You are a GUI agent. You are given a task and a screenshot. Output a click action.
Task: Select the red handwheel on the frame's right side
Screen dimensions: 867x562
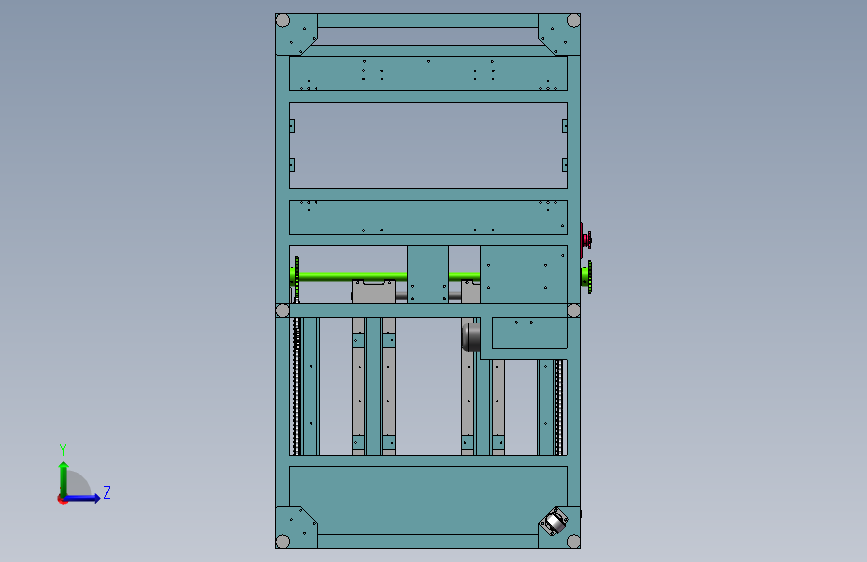(x=586, y=240)
